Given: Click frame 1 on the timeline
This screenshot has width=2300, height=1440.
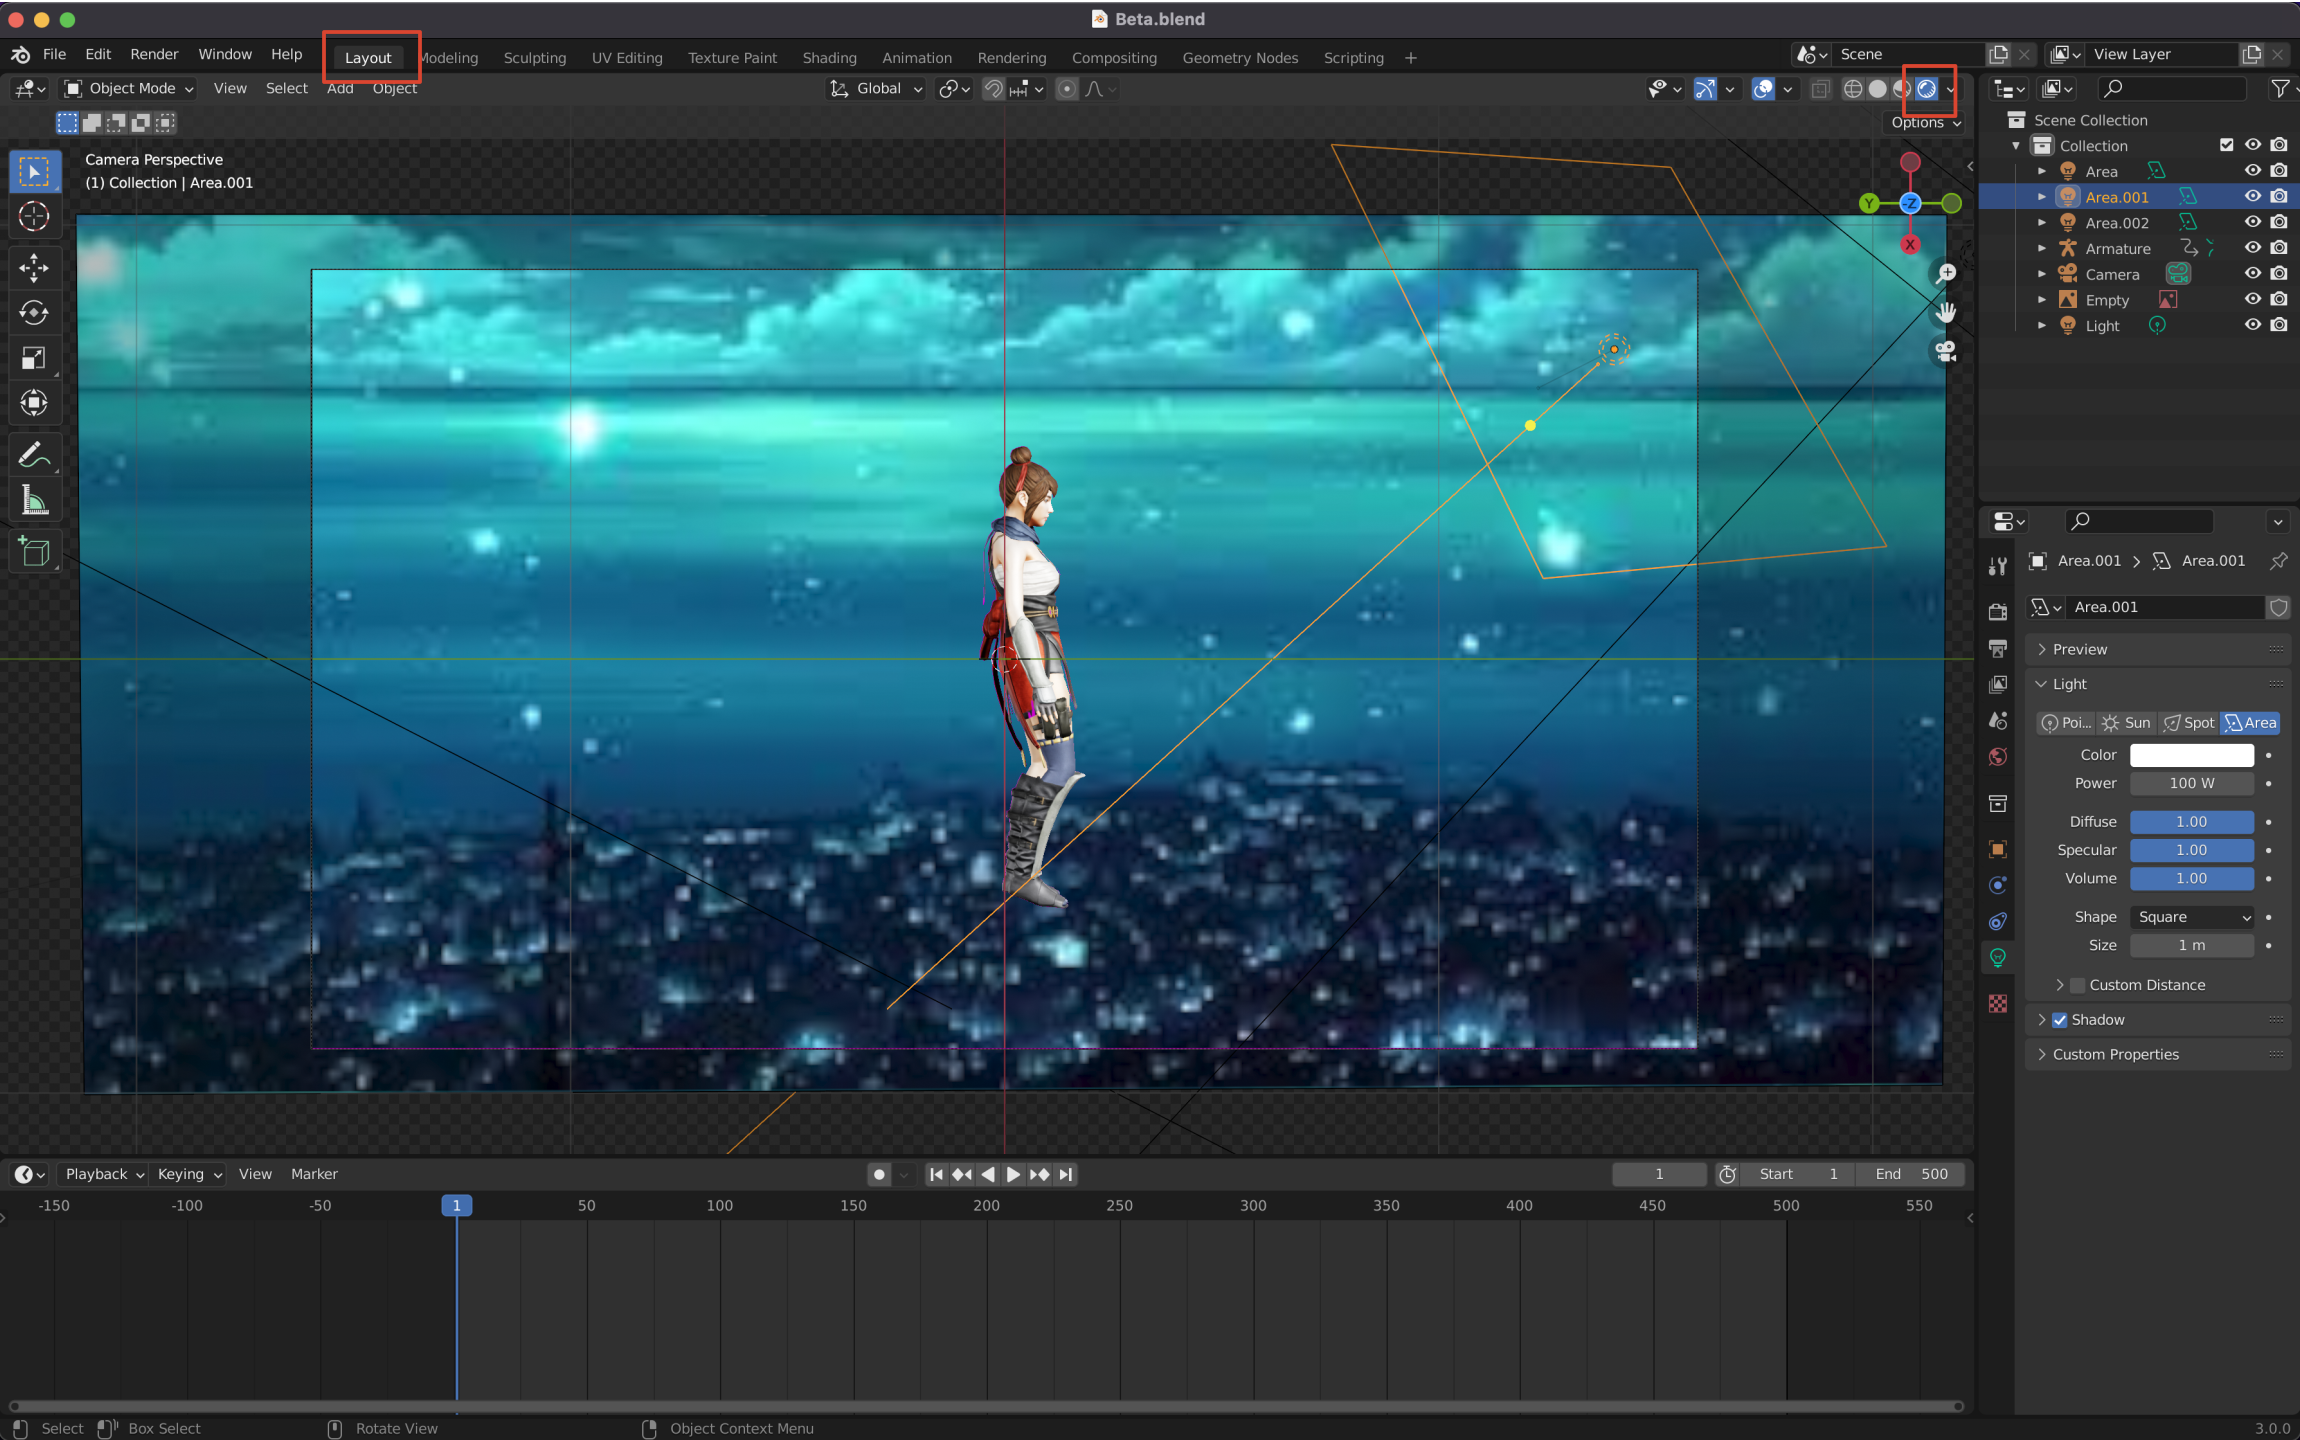Looking at the screenshot, I should pos(456,1204).
